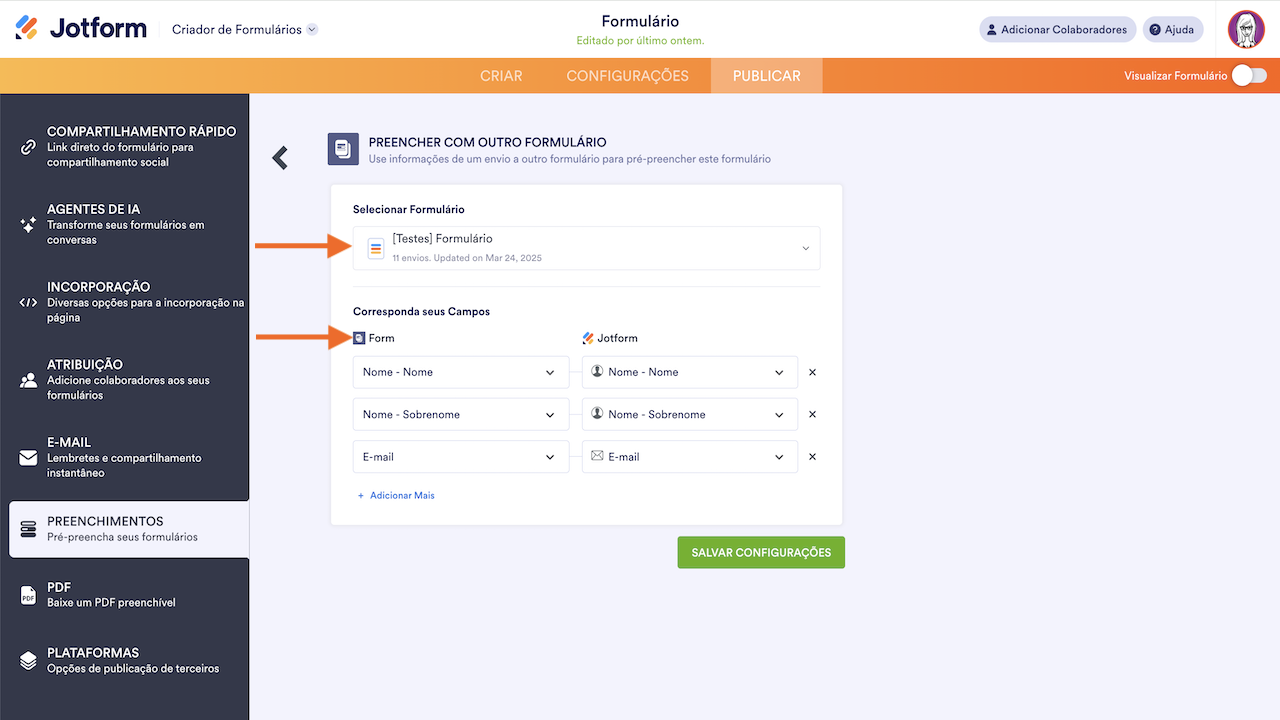The height and width of the screenshot is (720, 1280).
Task: Click the Jotform logo
Action: (x=81, y=29)
